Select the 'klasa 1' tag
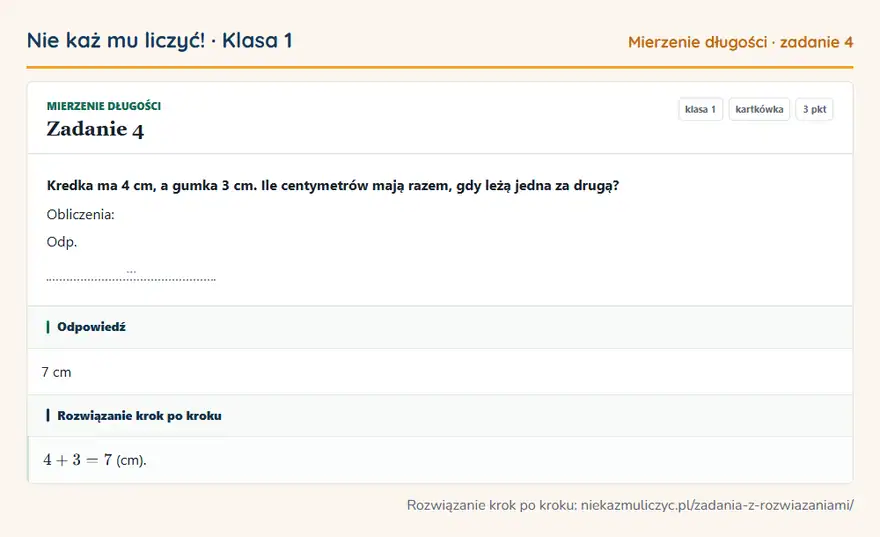 [x=700, y=109]
